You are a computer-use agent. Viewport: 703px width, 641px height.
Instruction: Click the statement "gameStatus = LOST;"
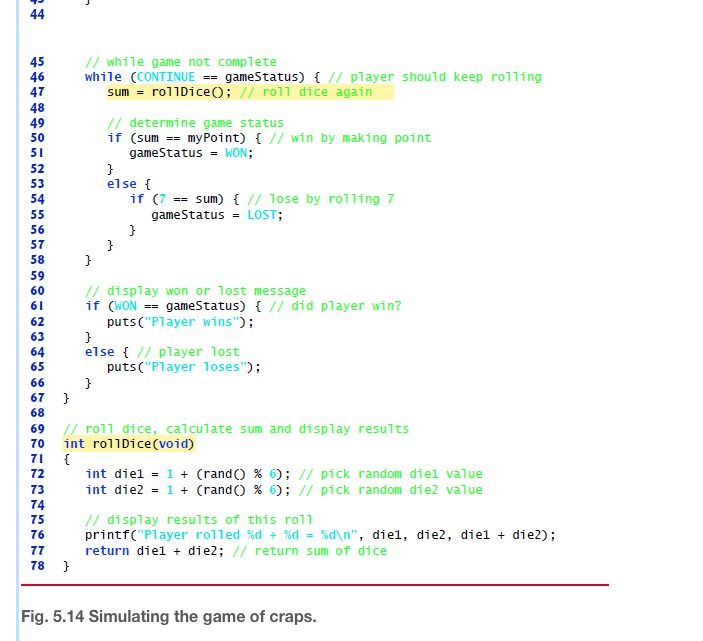[217, 215]
